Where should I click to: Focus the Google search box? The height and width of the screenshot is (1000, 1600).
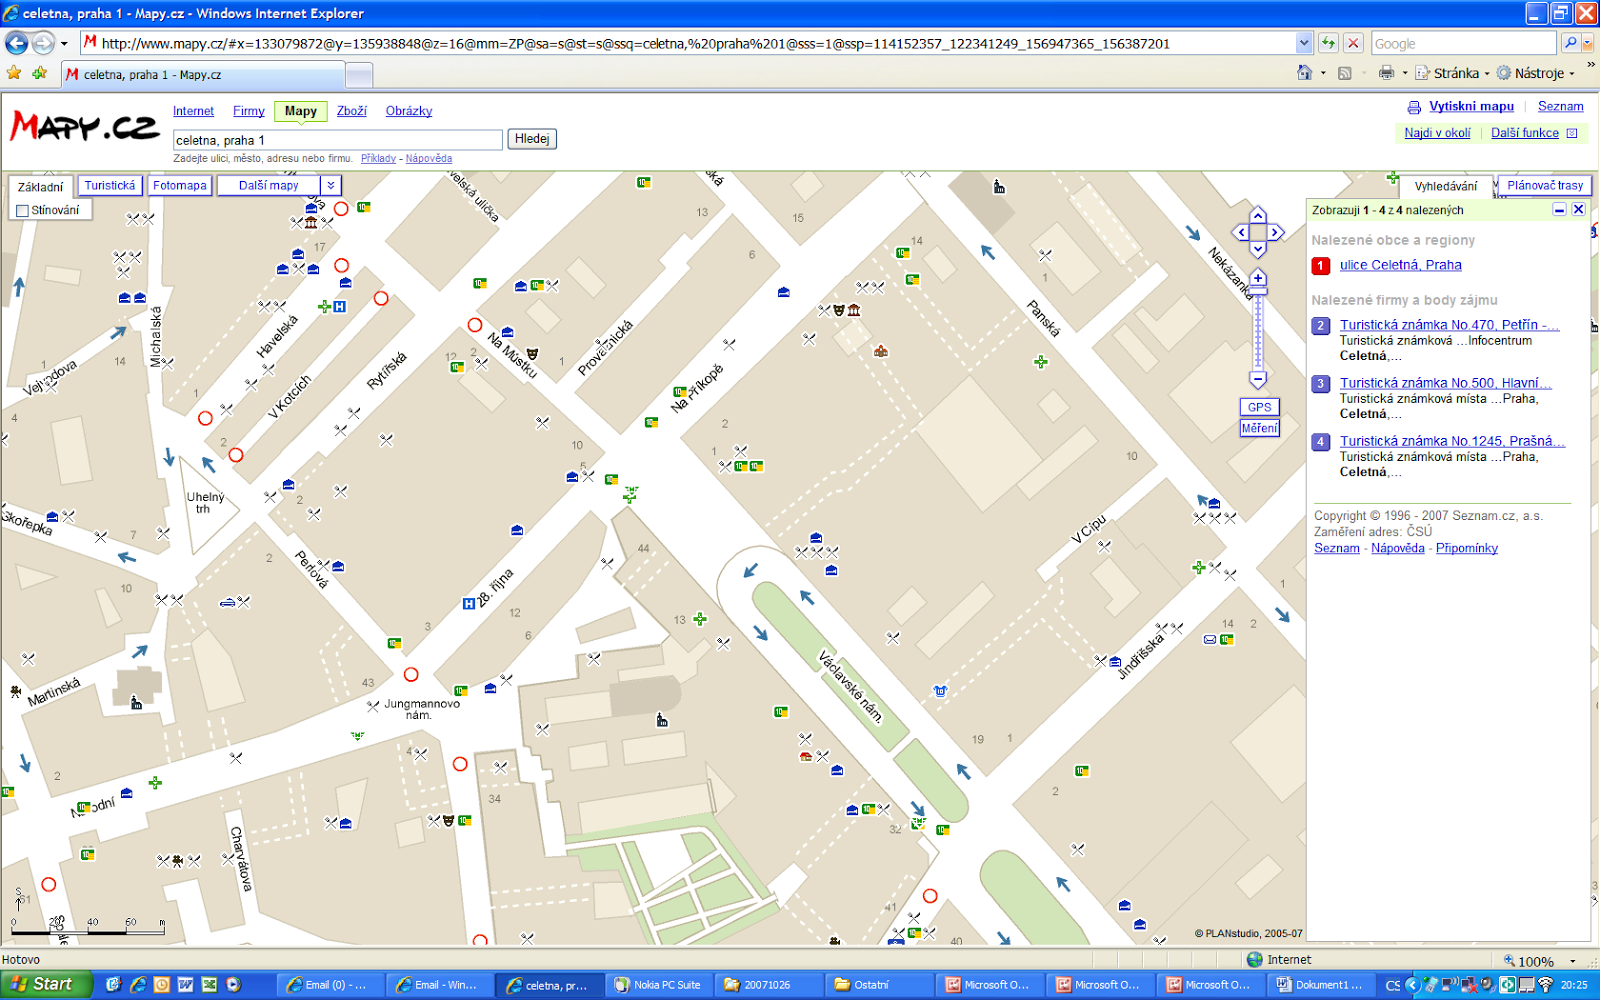tap(1463, 44)
